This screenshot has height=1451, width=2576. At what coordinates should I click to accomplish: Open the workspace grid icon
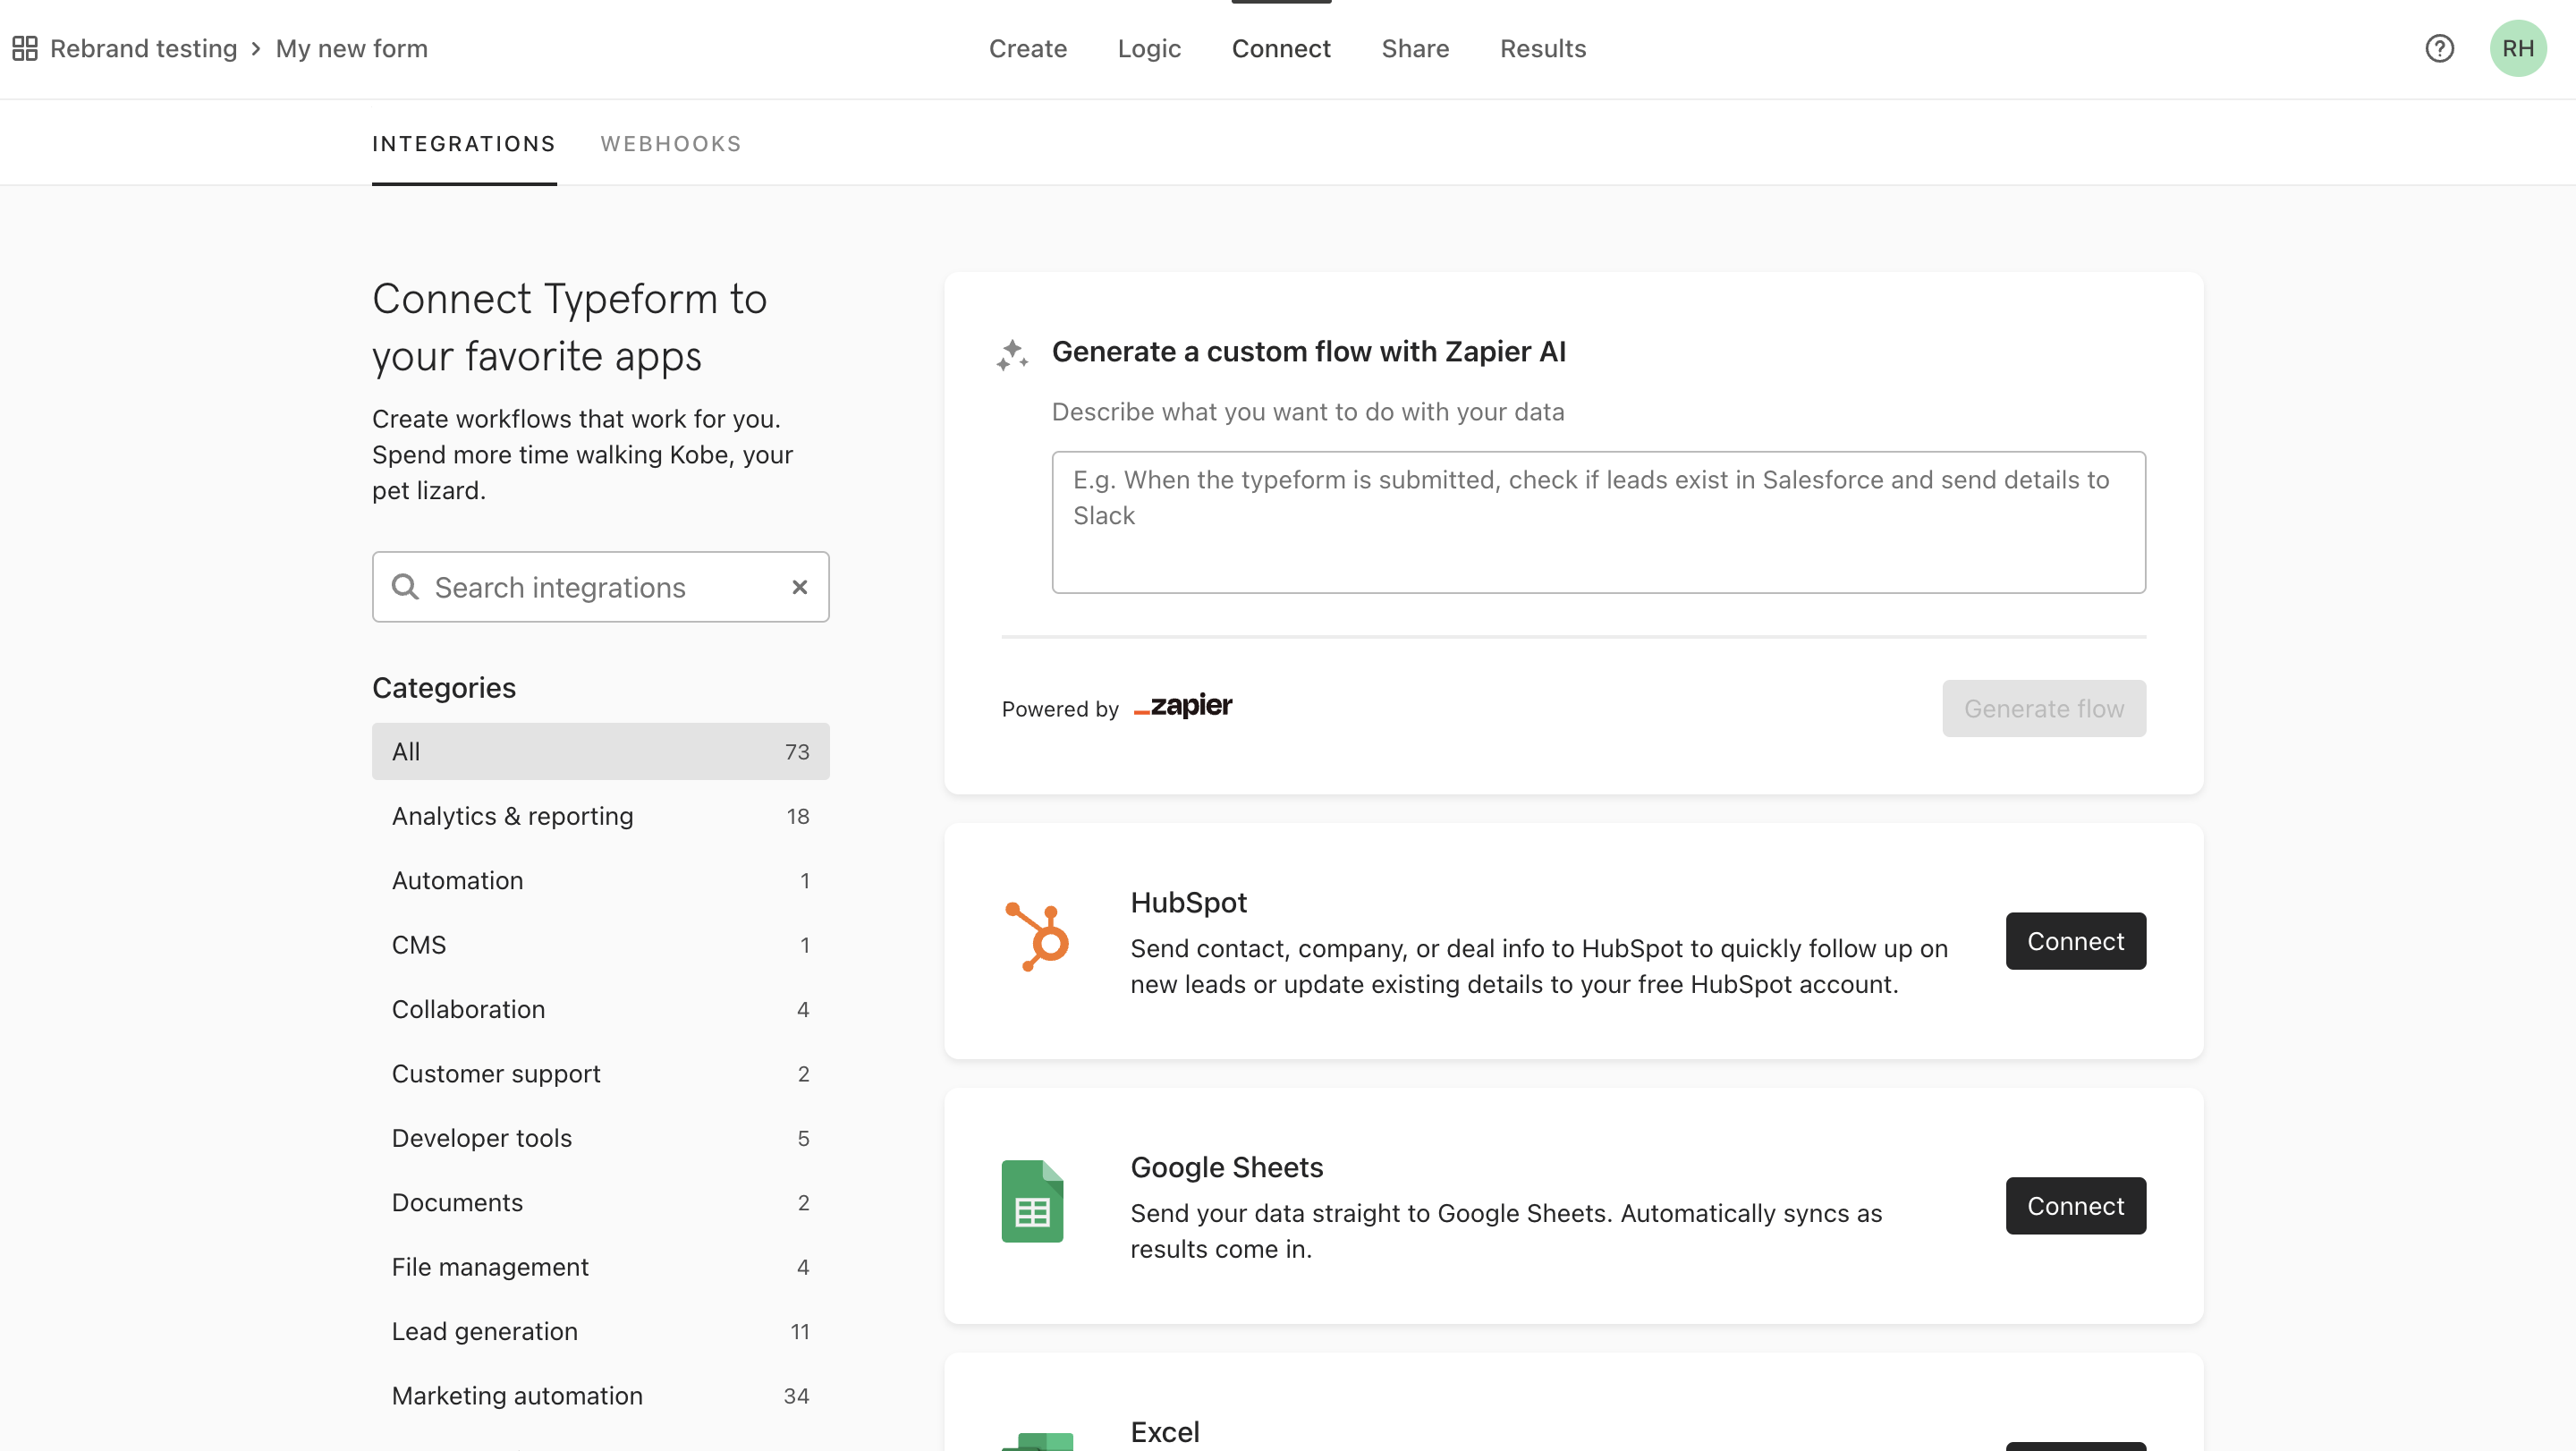25,48
